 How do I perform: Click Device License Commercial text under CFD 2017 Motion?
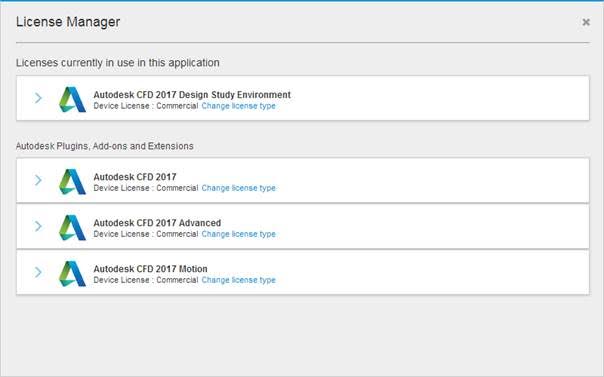[x=146, y=280]
